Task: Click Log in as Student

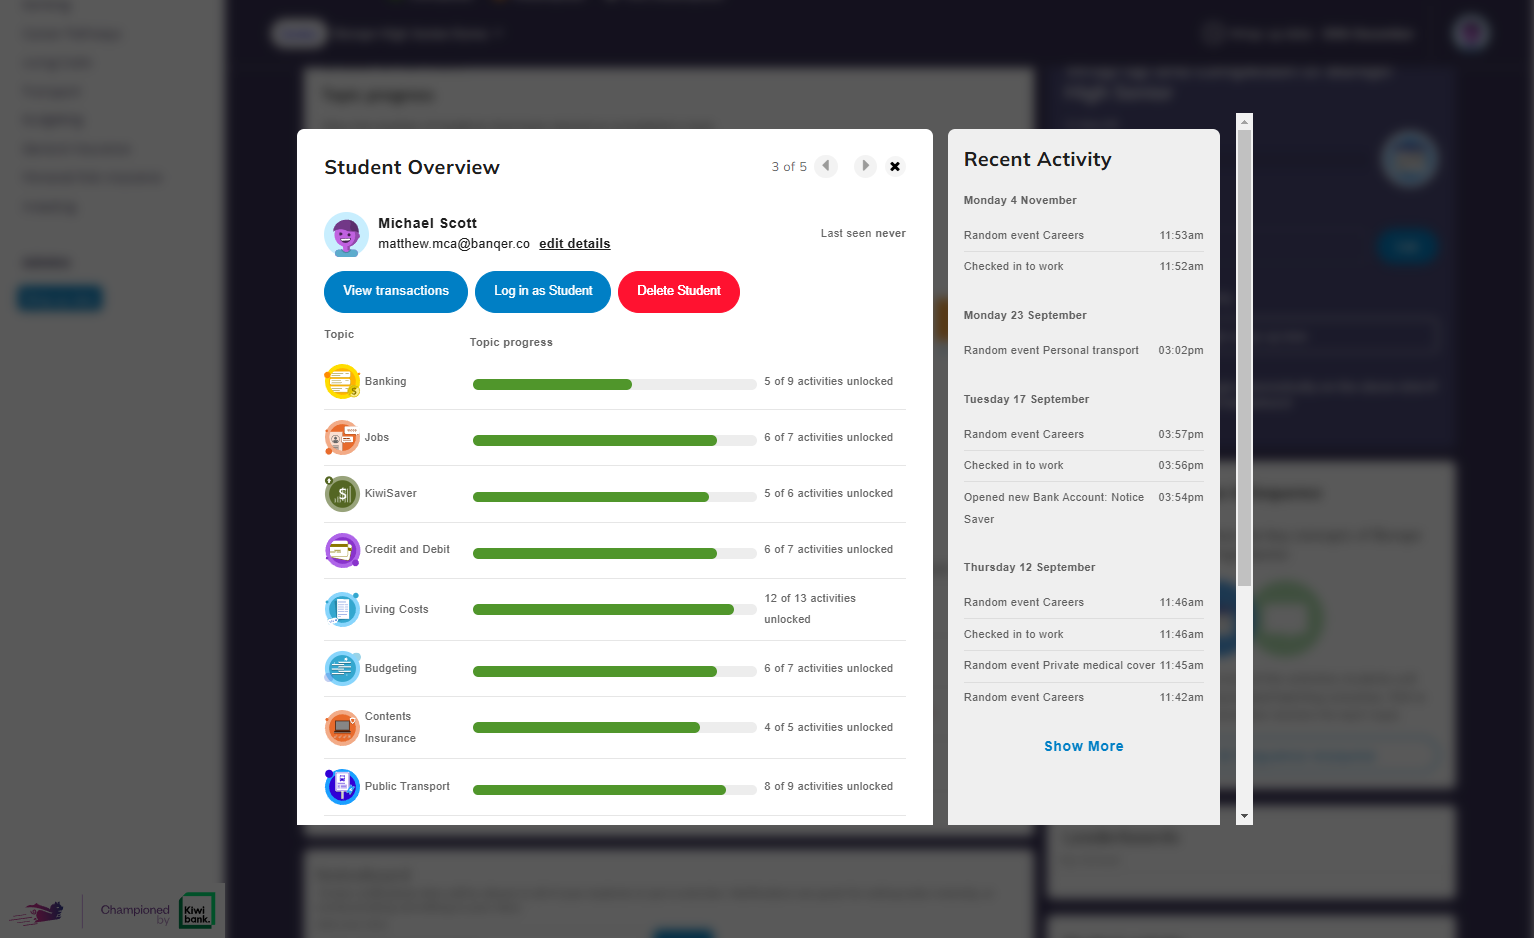Action: (543, 292)
